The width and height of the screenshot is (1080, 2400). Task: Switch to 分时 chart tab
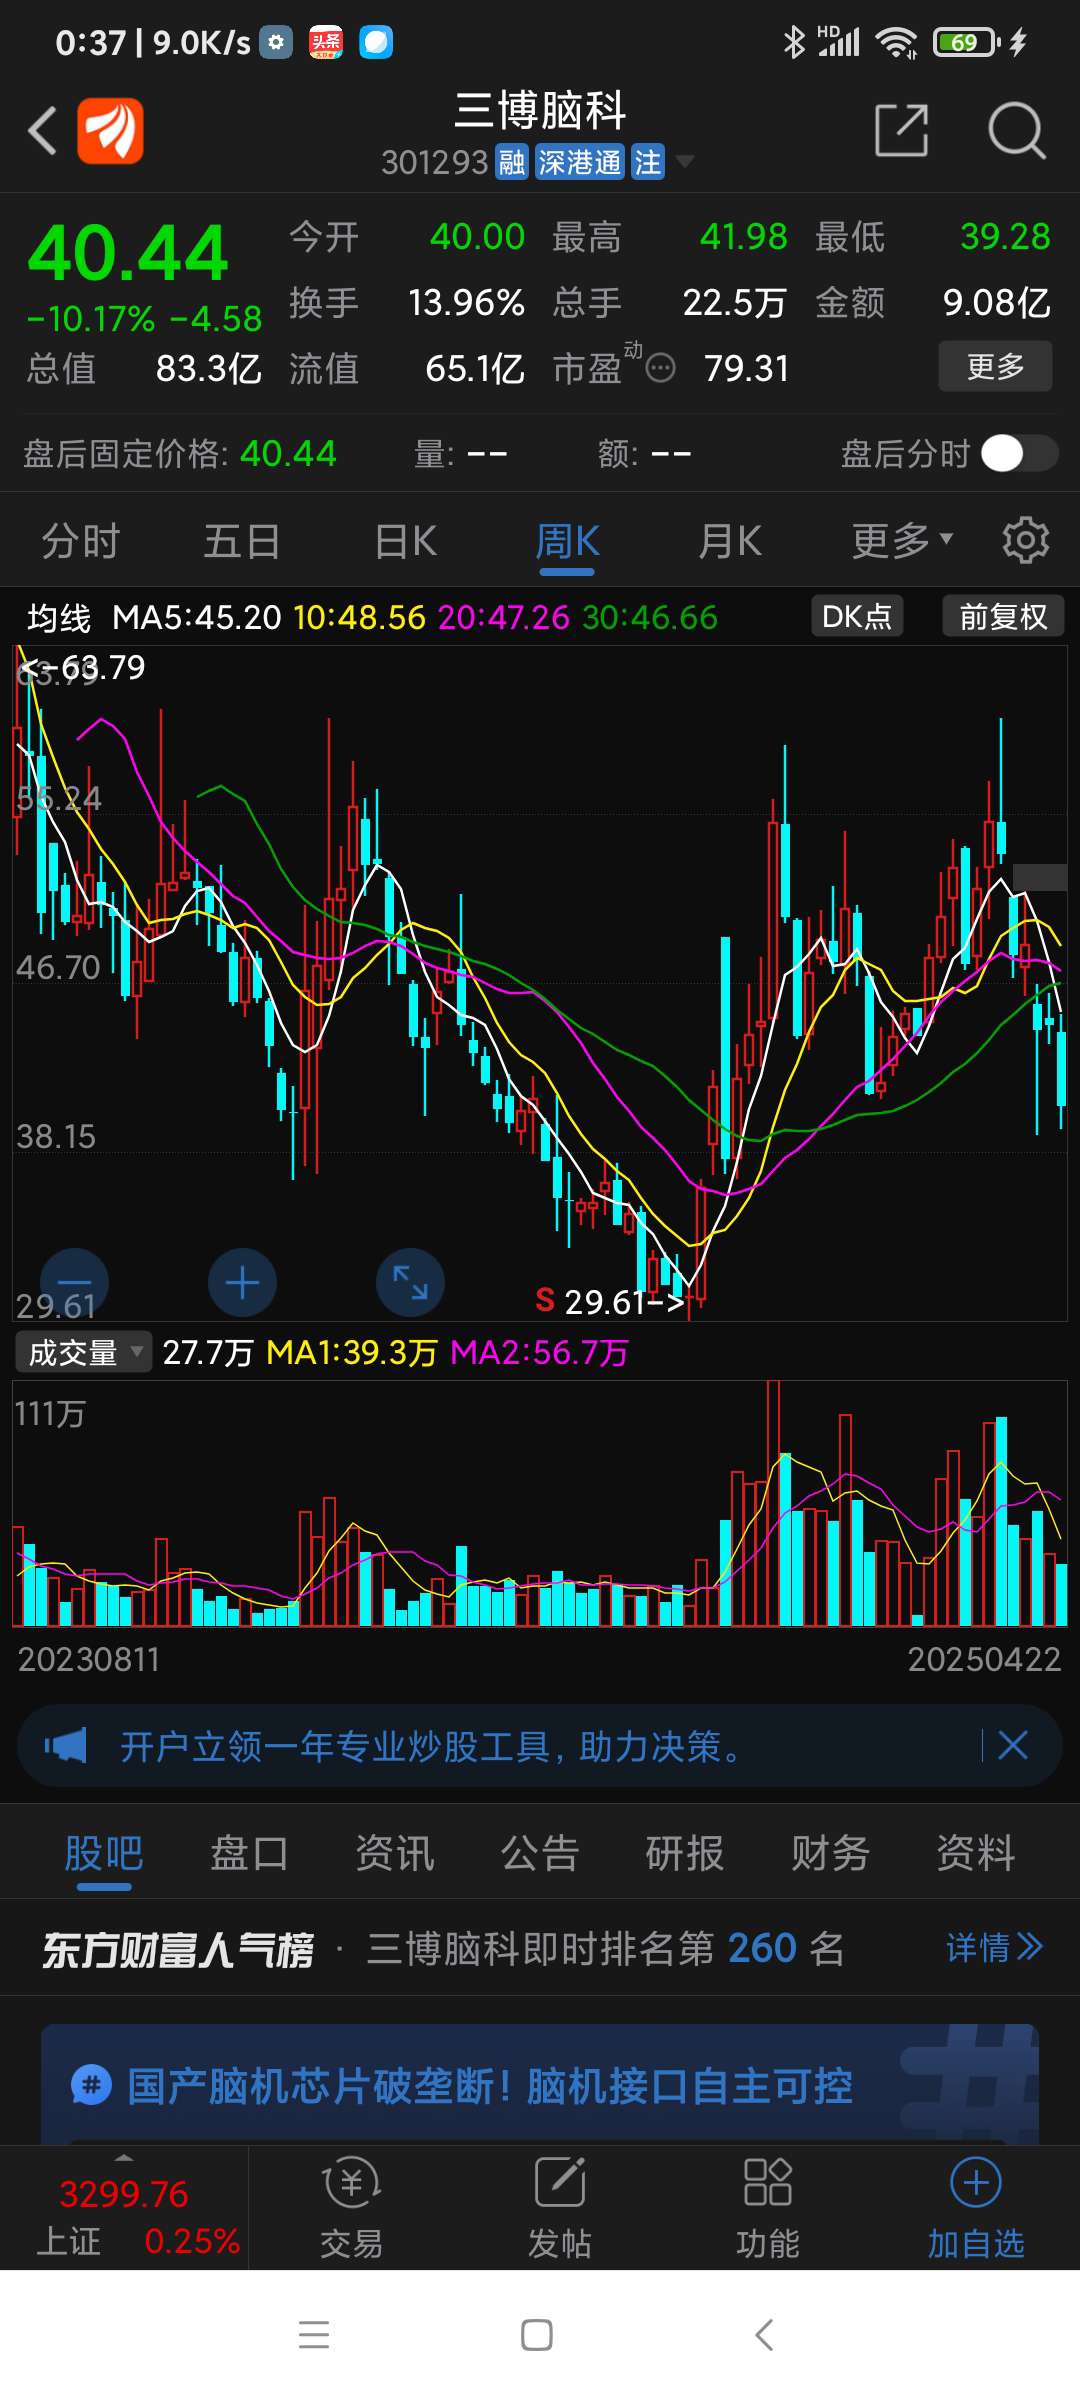[81, 541]
